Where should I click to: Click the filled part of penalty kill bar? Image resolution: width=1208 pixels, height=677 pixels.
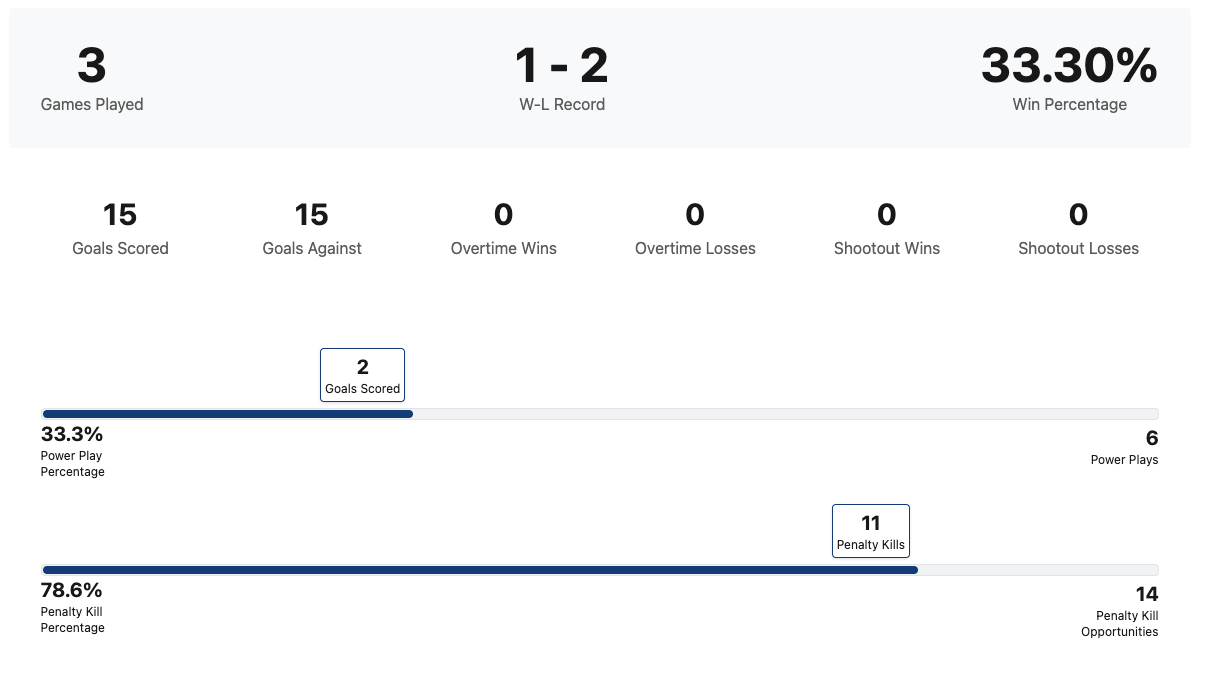tap(480, 570)
